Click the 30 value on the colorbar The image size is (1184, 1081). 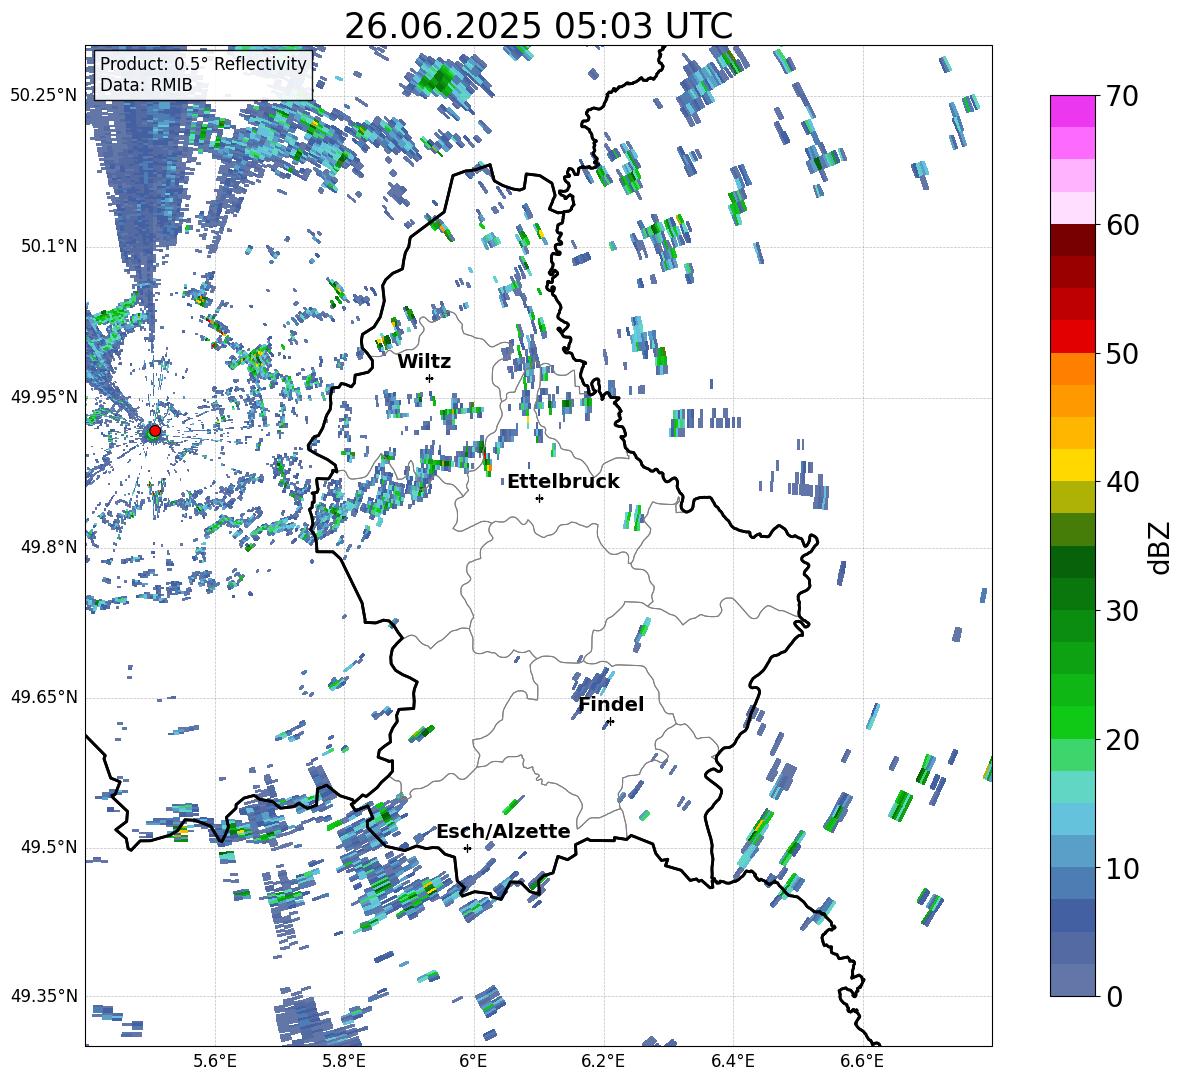click(1122, 611)
